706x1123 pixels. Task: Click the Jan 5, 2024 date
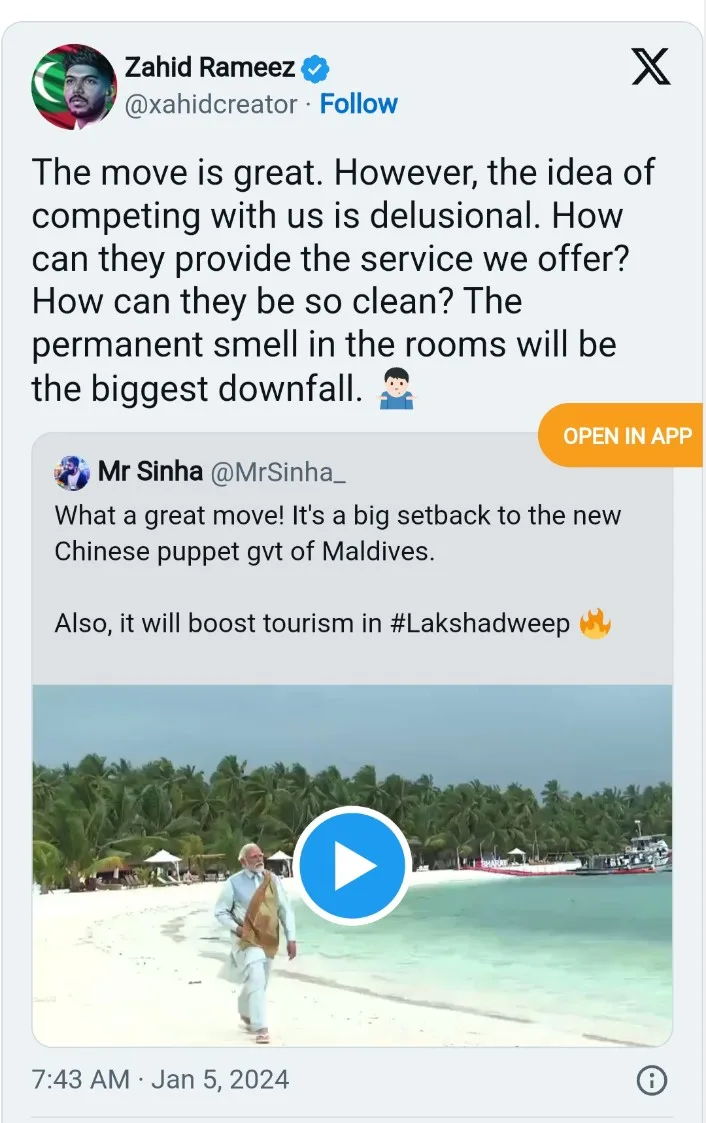click(x=220, y=1079)
